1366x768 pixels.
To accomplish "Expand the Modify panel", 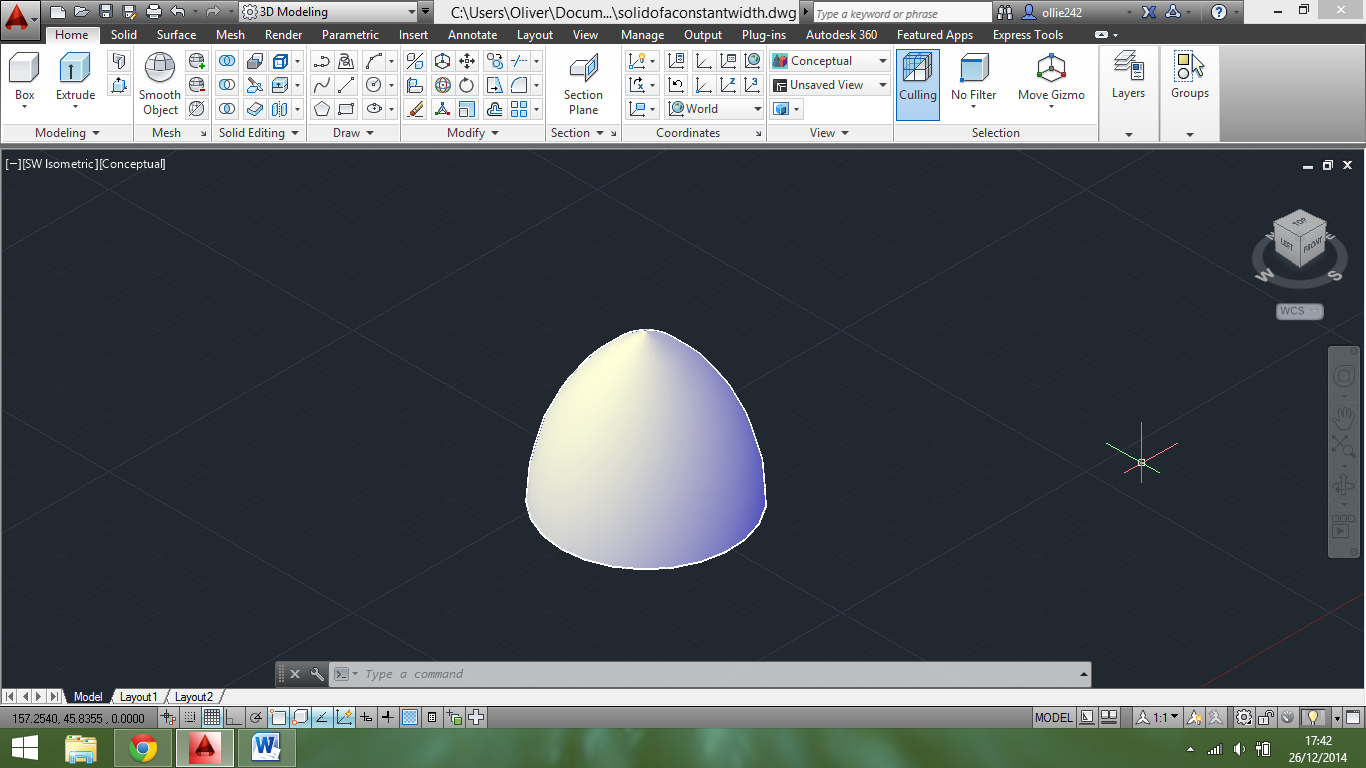I will [473, 132].
